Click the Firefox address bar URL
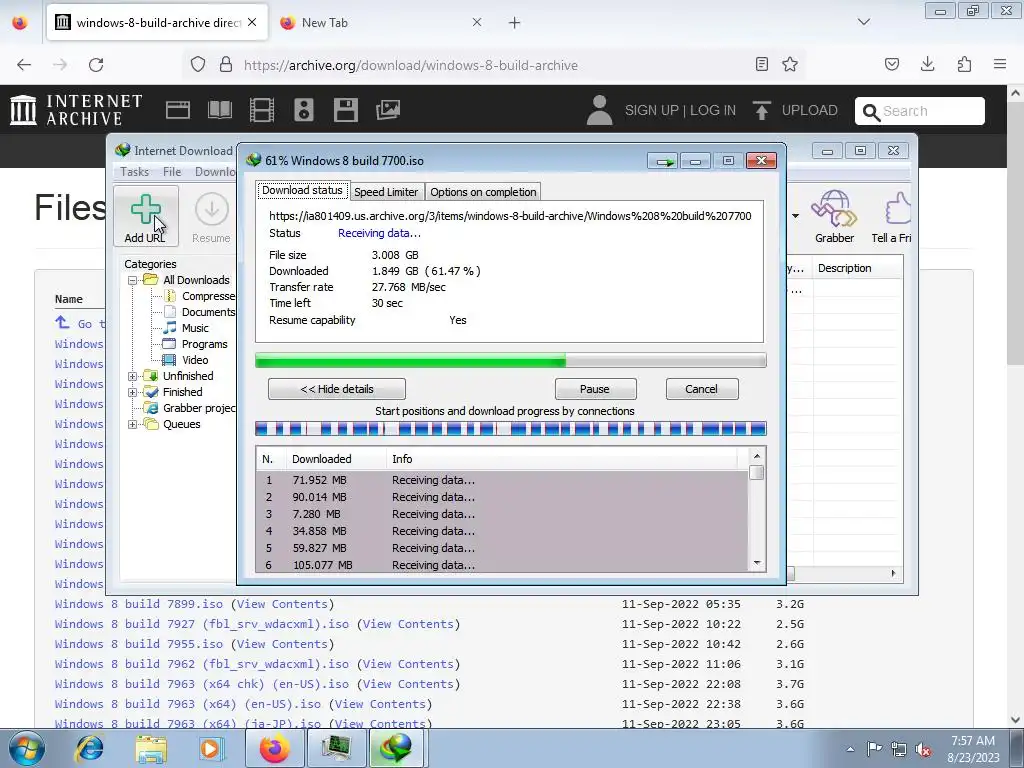Screen dimensions: 1024x768 410,65
